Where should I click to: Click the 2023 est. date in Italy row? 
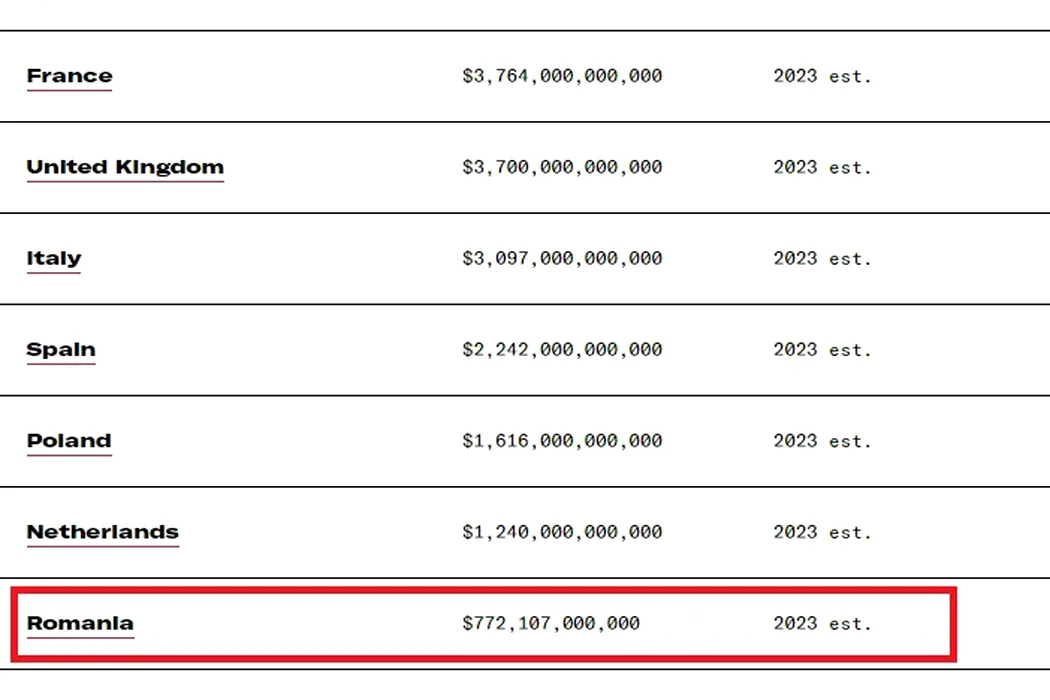click(823, 258)
